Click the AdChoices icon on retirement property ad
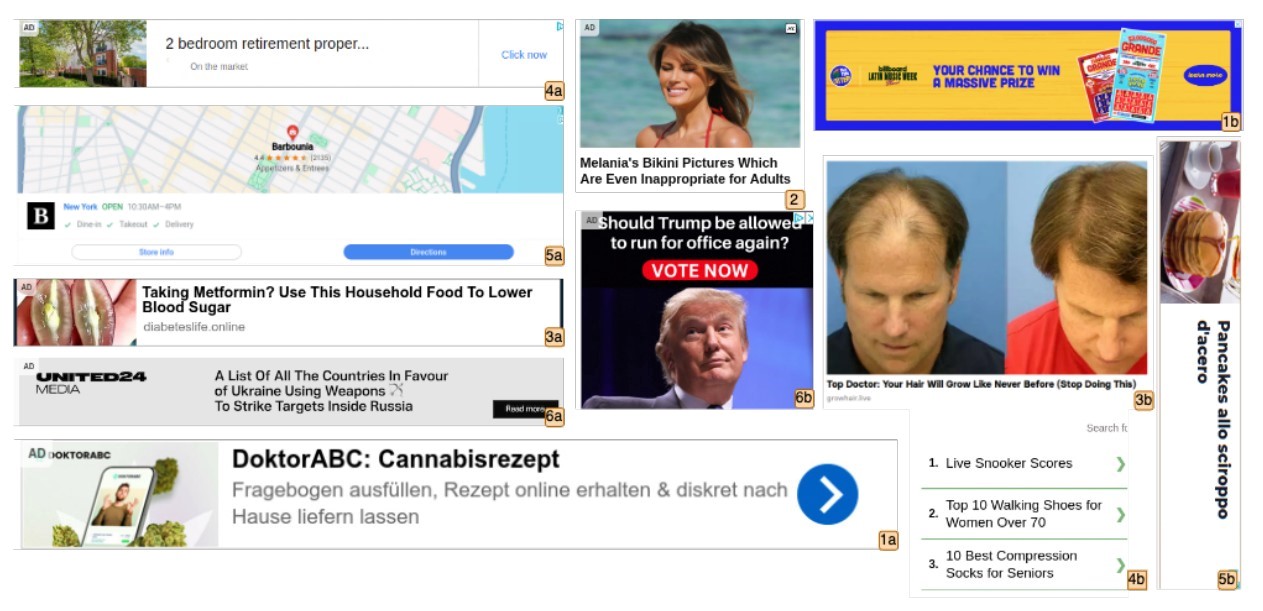The height and width of the screenshot is (611, 1263). [560, 26]
